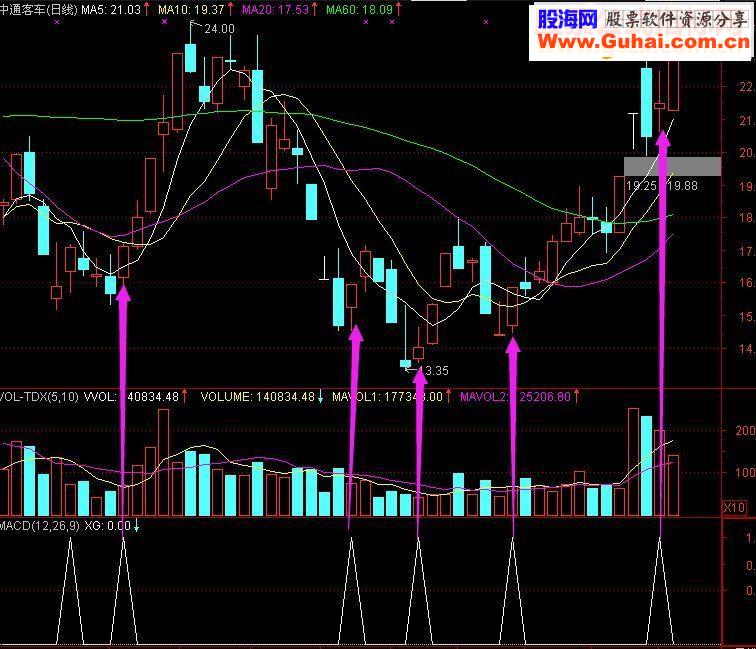Click the 13.35 low price annotation
Viewport: 756px width, 649px height.
434,370
